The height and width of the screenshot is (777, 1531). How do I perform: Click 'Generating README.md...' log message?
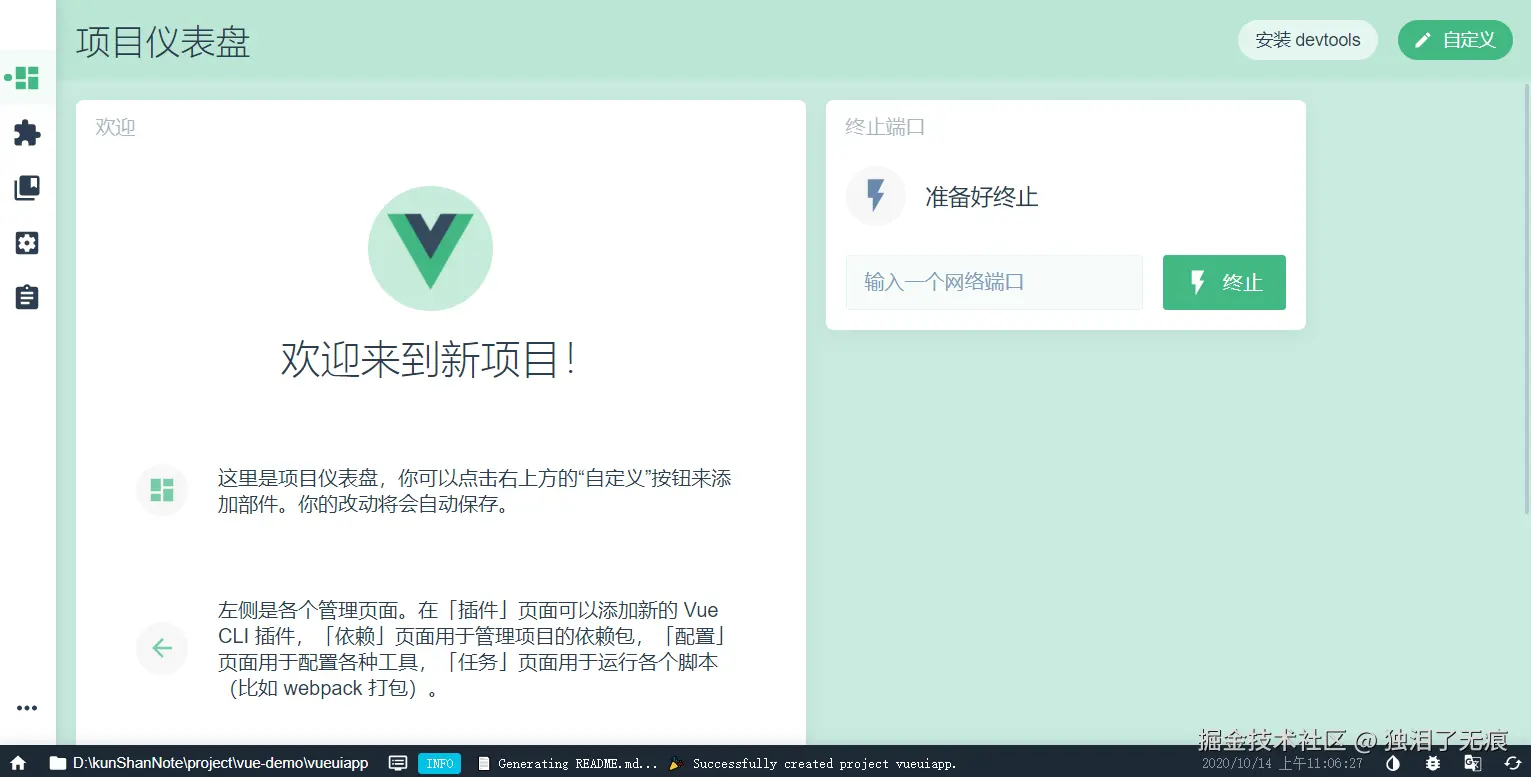point(578,763)
